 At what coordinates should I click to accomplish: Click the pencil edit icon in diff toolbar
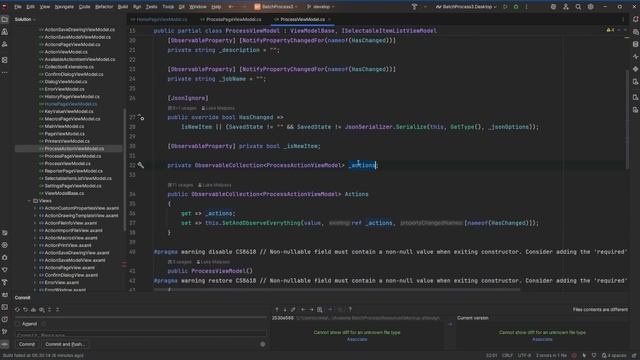293,310
